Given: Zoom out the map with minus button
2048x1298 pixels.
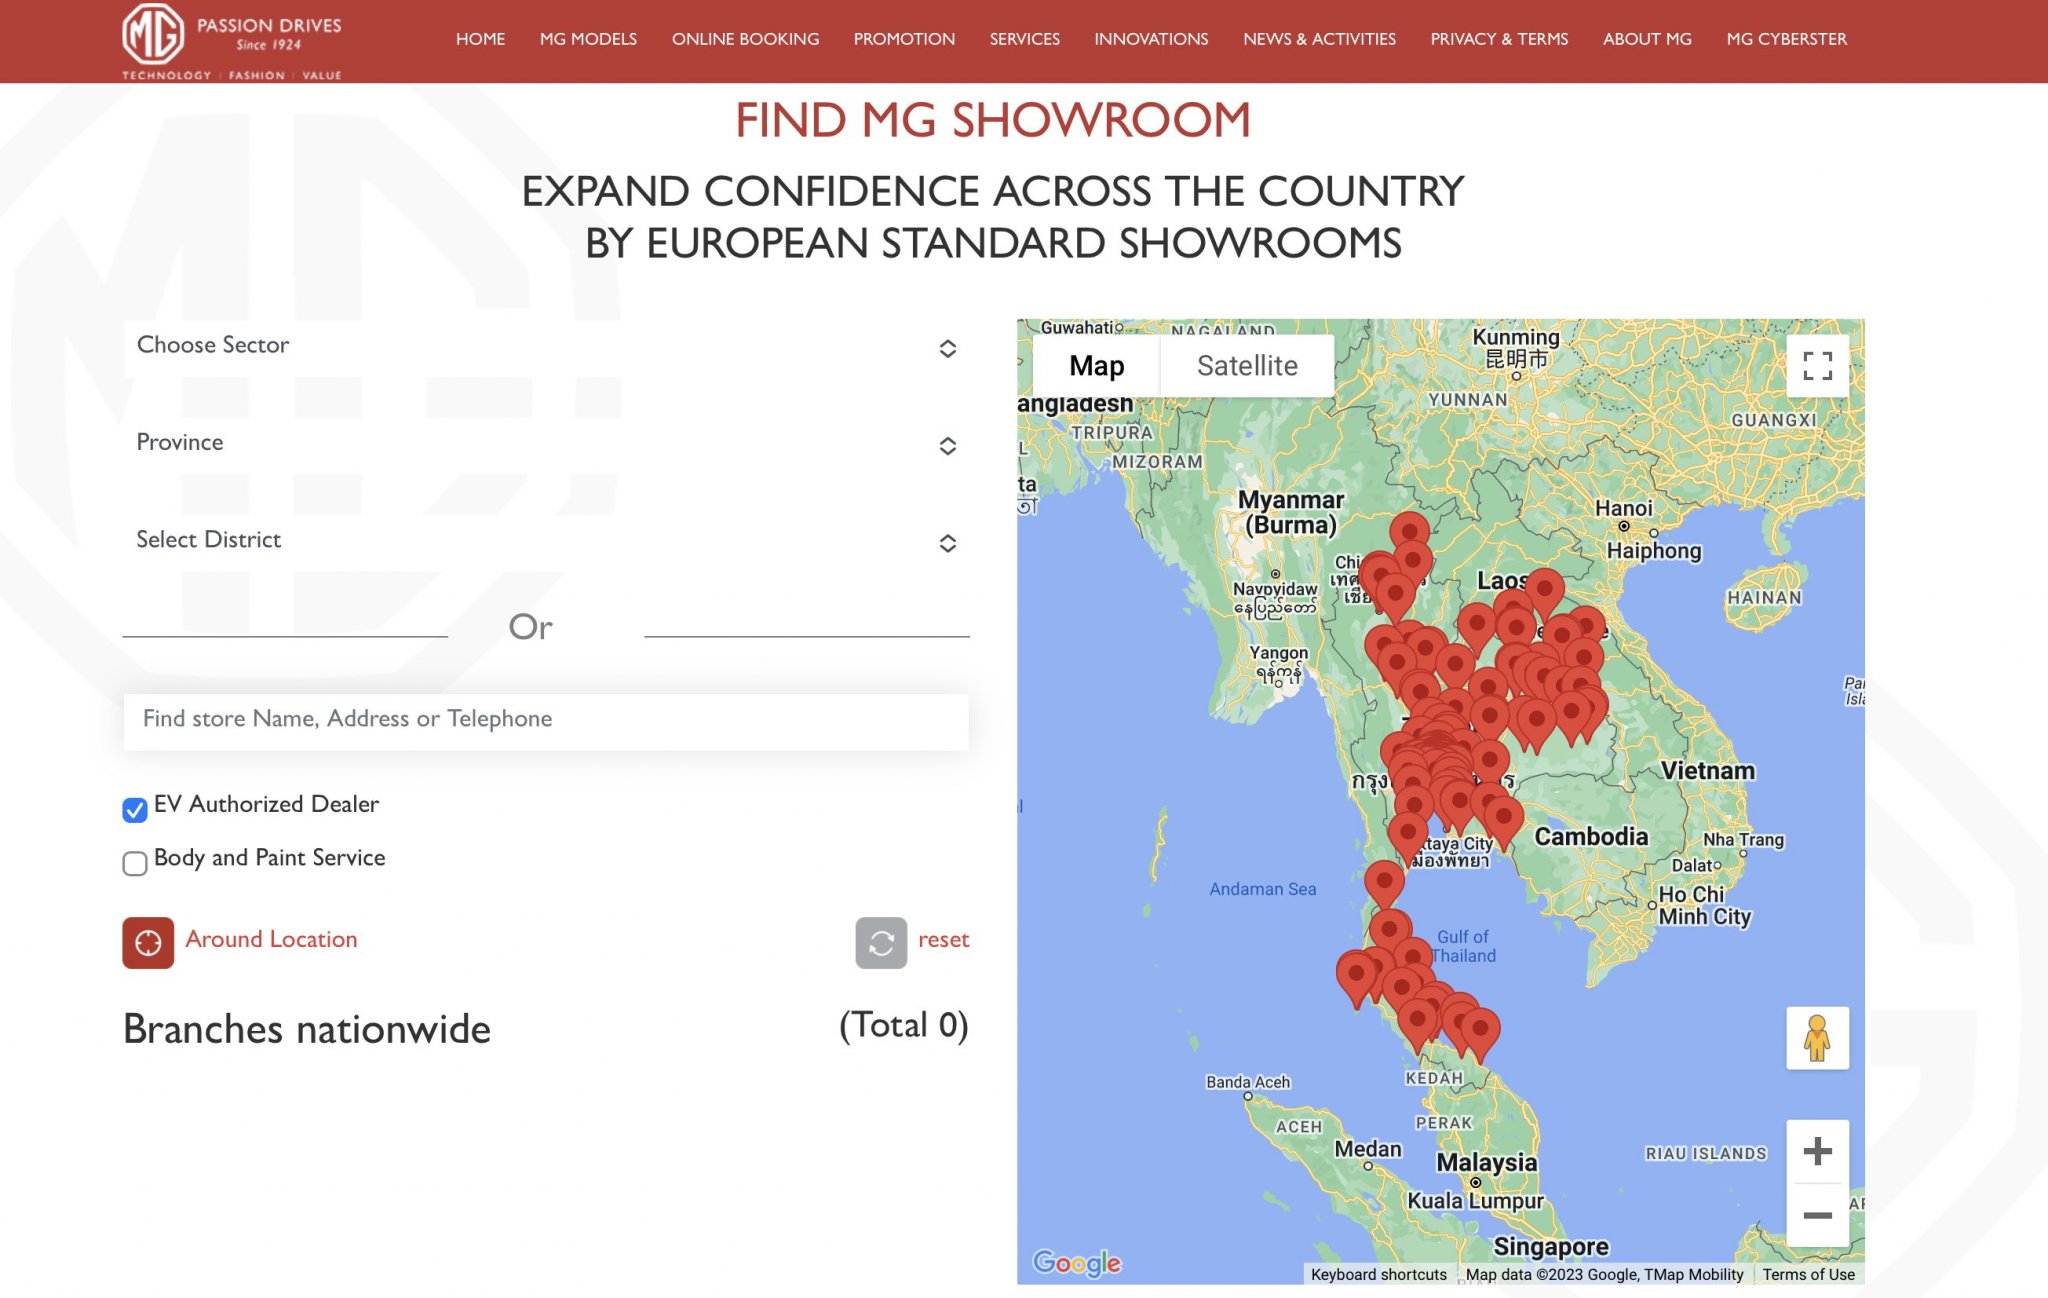Looking at the screenshot, I should tap(1817, 1216).
